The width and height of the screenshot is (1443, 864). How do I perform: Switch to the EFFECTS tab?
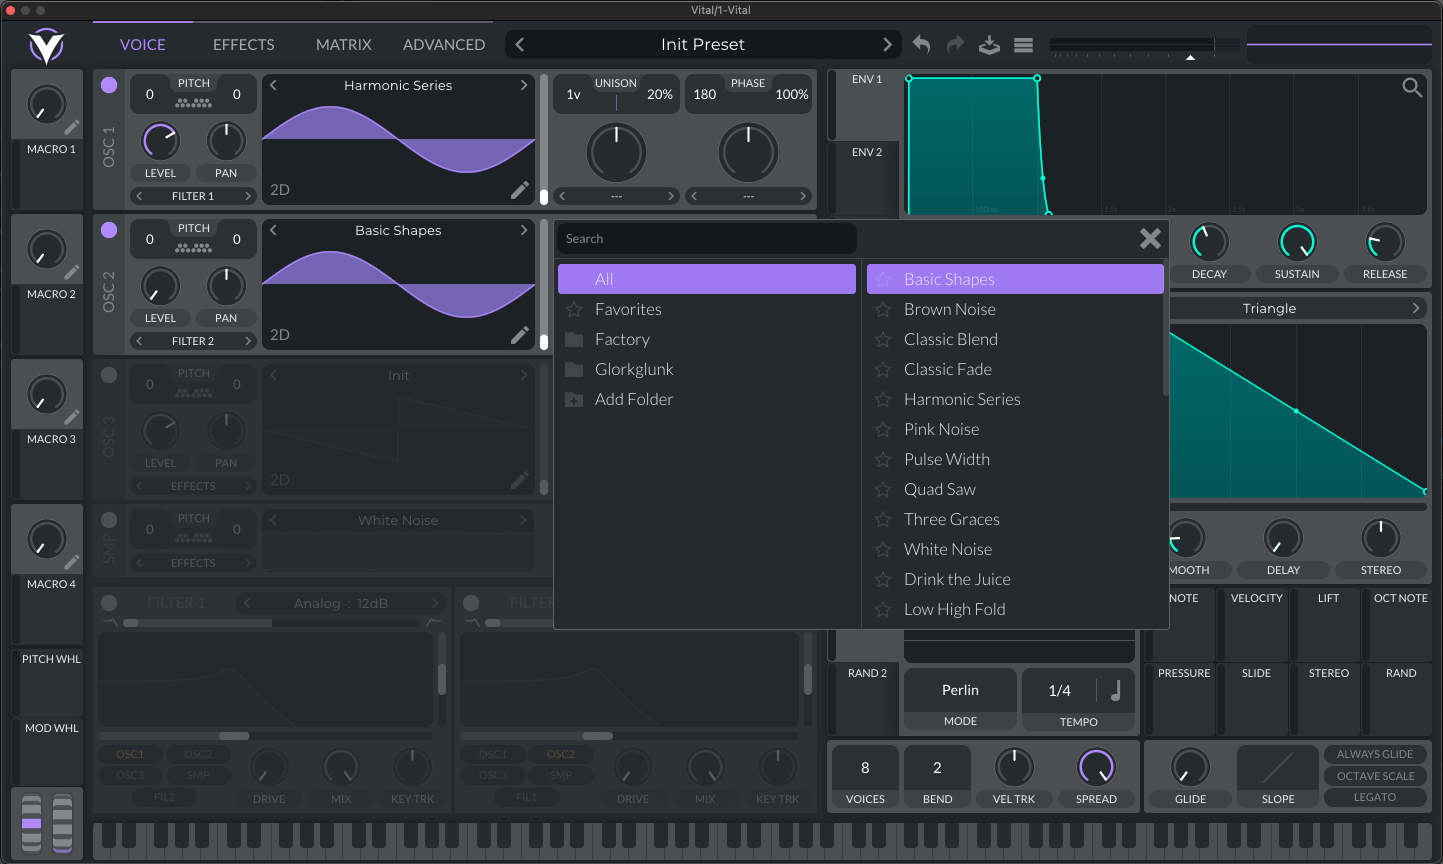pyautogui.click(x=244, y=44)
